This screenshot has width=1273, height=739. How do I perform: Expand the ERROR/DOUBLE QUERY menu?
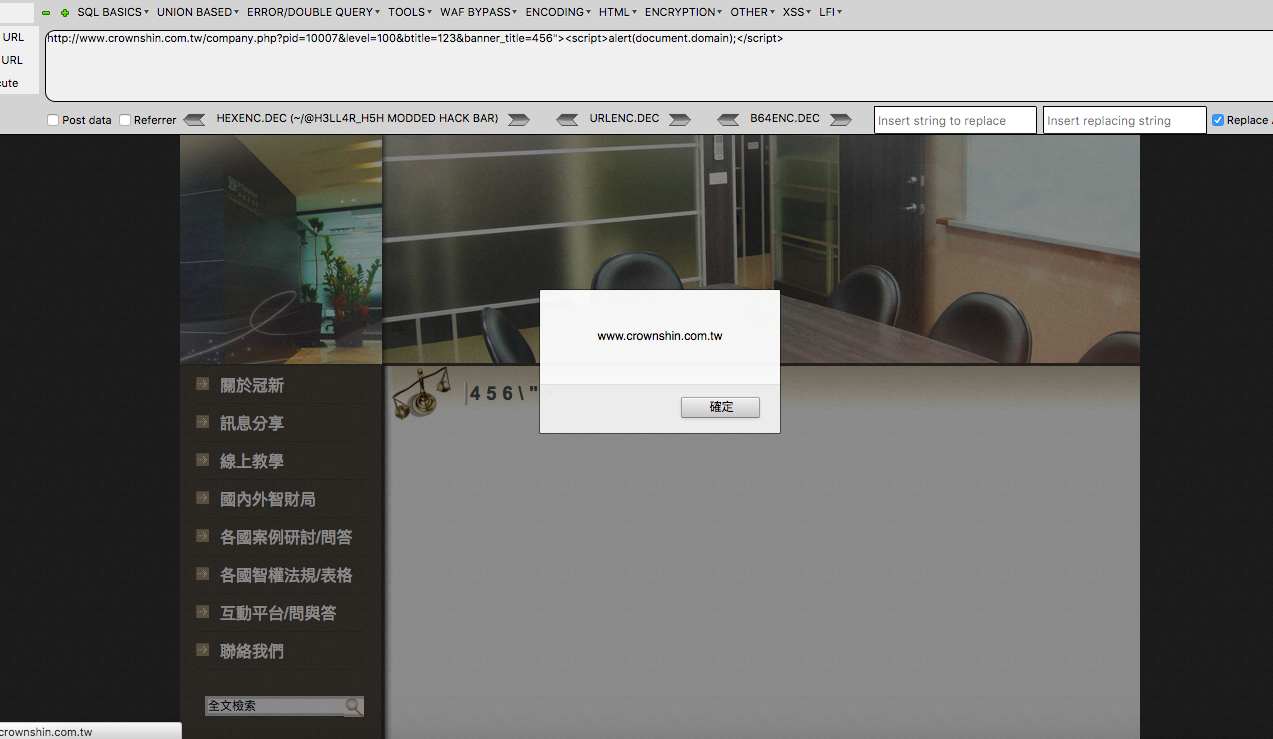(314, 12)
